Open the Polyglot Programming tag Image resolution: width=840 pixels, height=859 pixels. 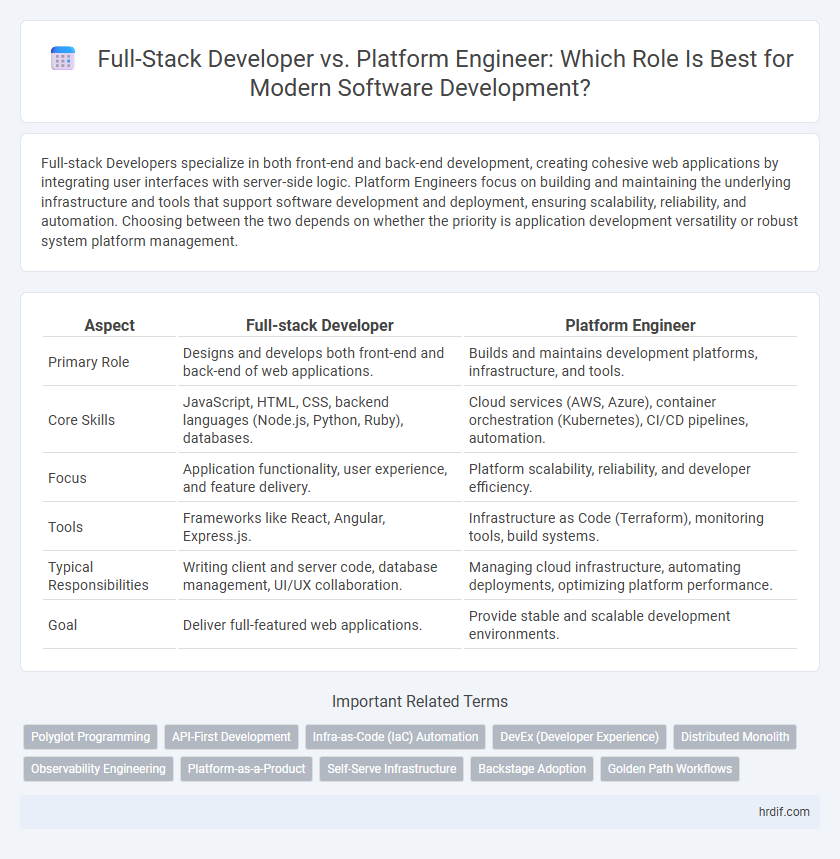pos(90,737)
